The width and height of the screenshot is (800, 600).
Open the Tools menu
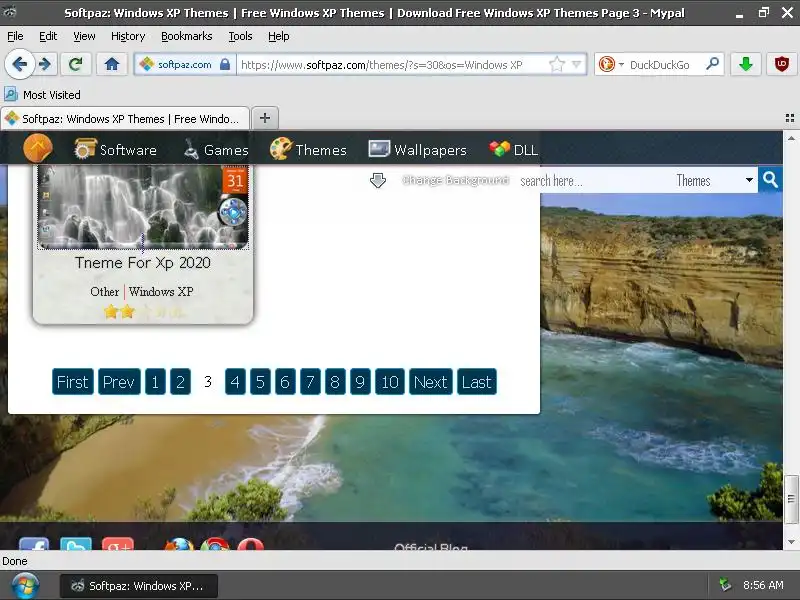pyautogui.click(x=240, y=36)
